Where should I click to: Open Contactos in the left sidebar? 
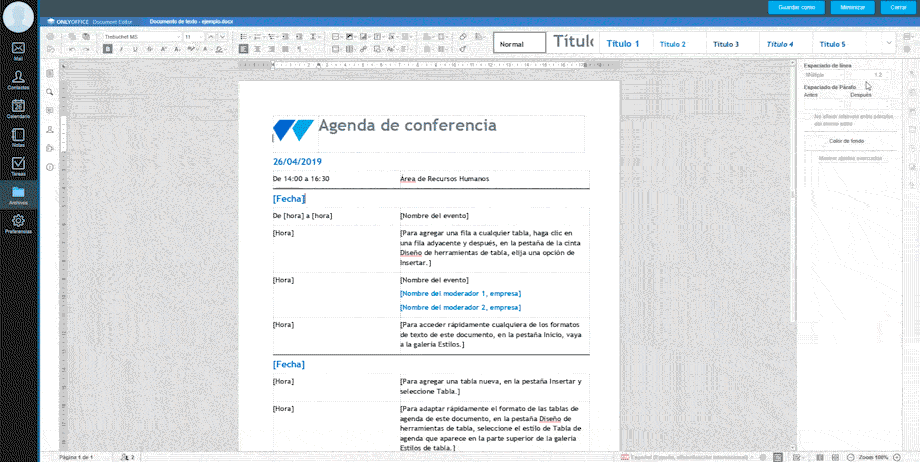pos(18,80)
